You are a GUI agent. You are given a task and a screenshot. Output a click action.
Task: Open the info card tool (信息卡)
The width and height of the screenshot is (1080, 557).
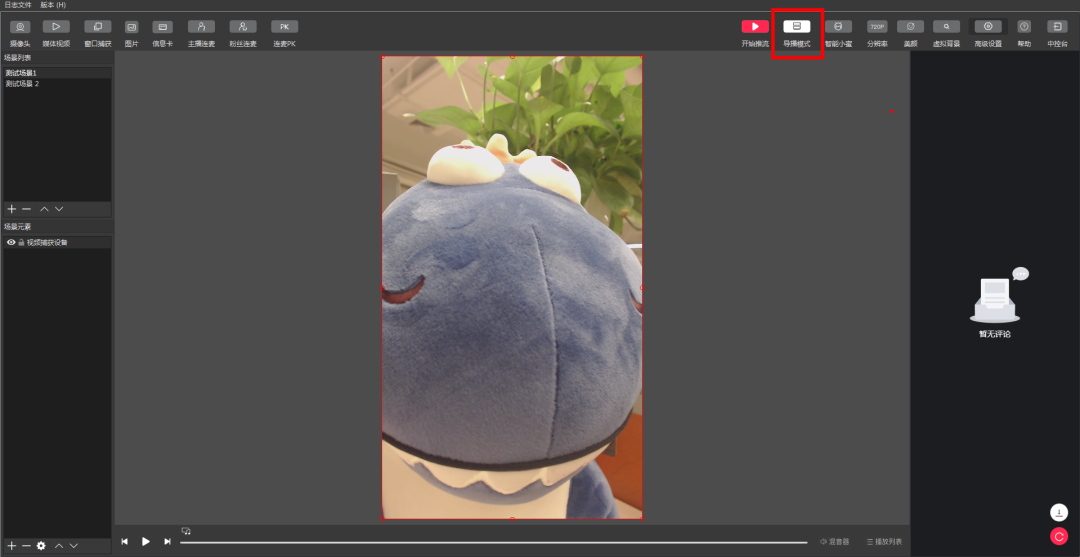(163, 33)
